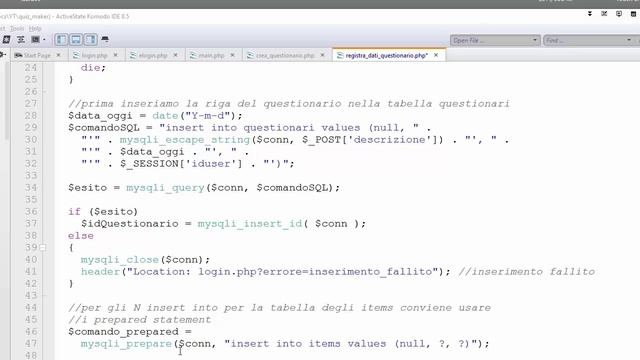This screenshot has width=640, height=360.
Task: Toggle the bottom pane visibility button
Action: pos(76,40)
